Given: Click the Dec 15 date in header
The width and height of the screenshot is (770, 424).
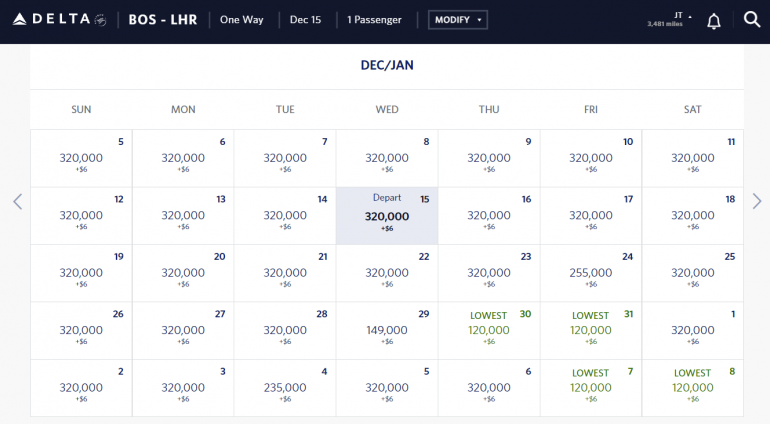Looking at the screenshot, I should pos(305,20).
